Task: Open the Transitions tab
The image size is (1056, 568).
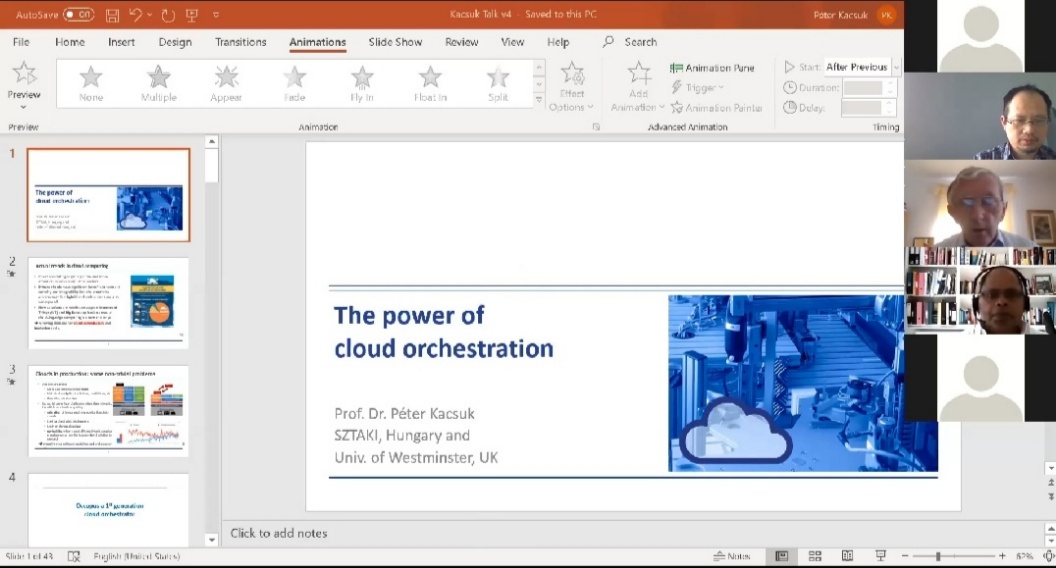Action: tap(240, 42)
